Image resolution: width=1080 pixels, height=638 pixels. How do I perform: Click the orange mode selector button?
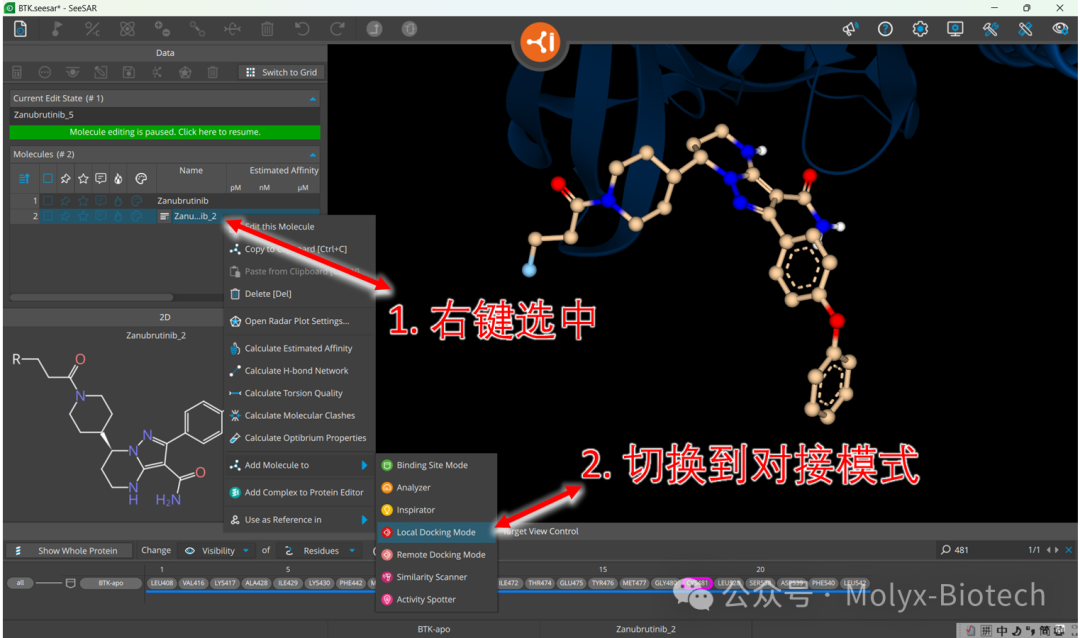pos(540,42)
